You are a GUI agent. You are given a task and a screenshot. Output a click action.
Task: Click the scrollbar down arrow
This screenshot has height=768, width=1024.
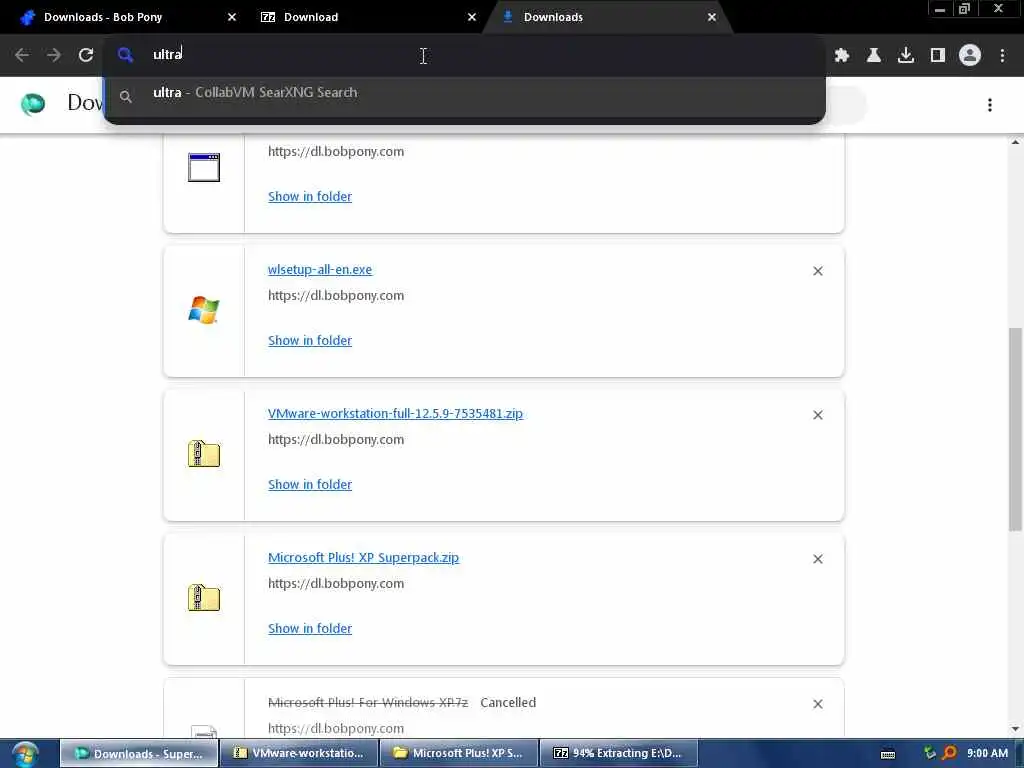pyautogui.click(x=1015, y=729)
